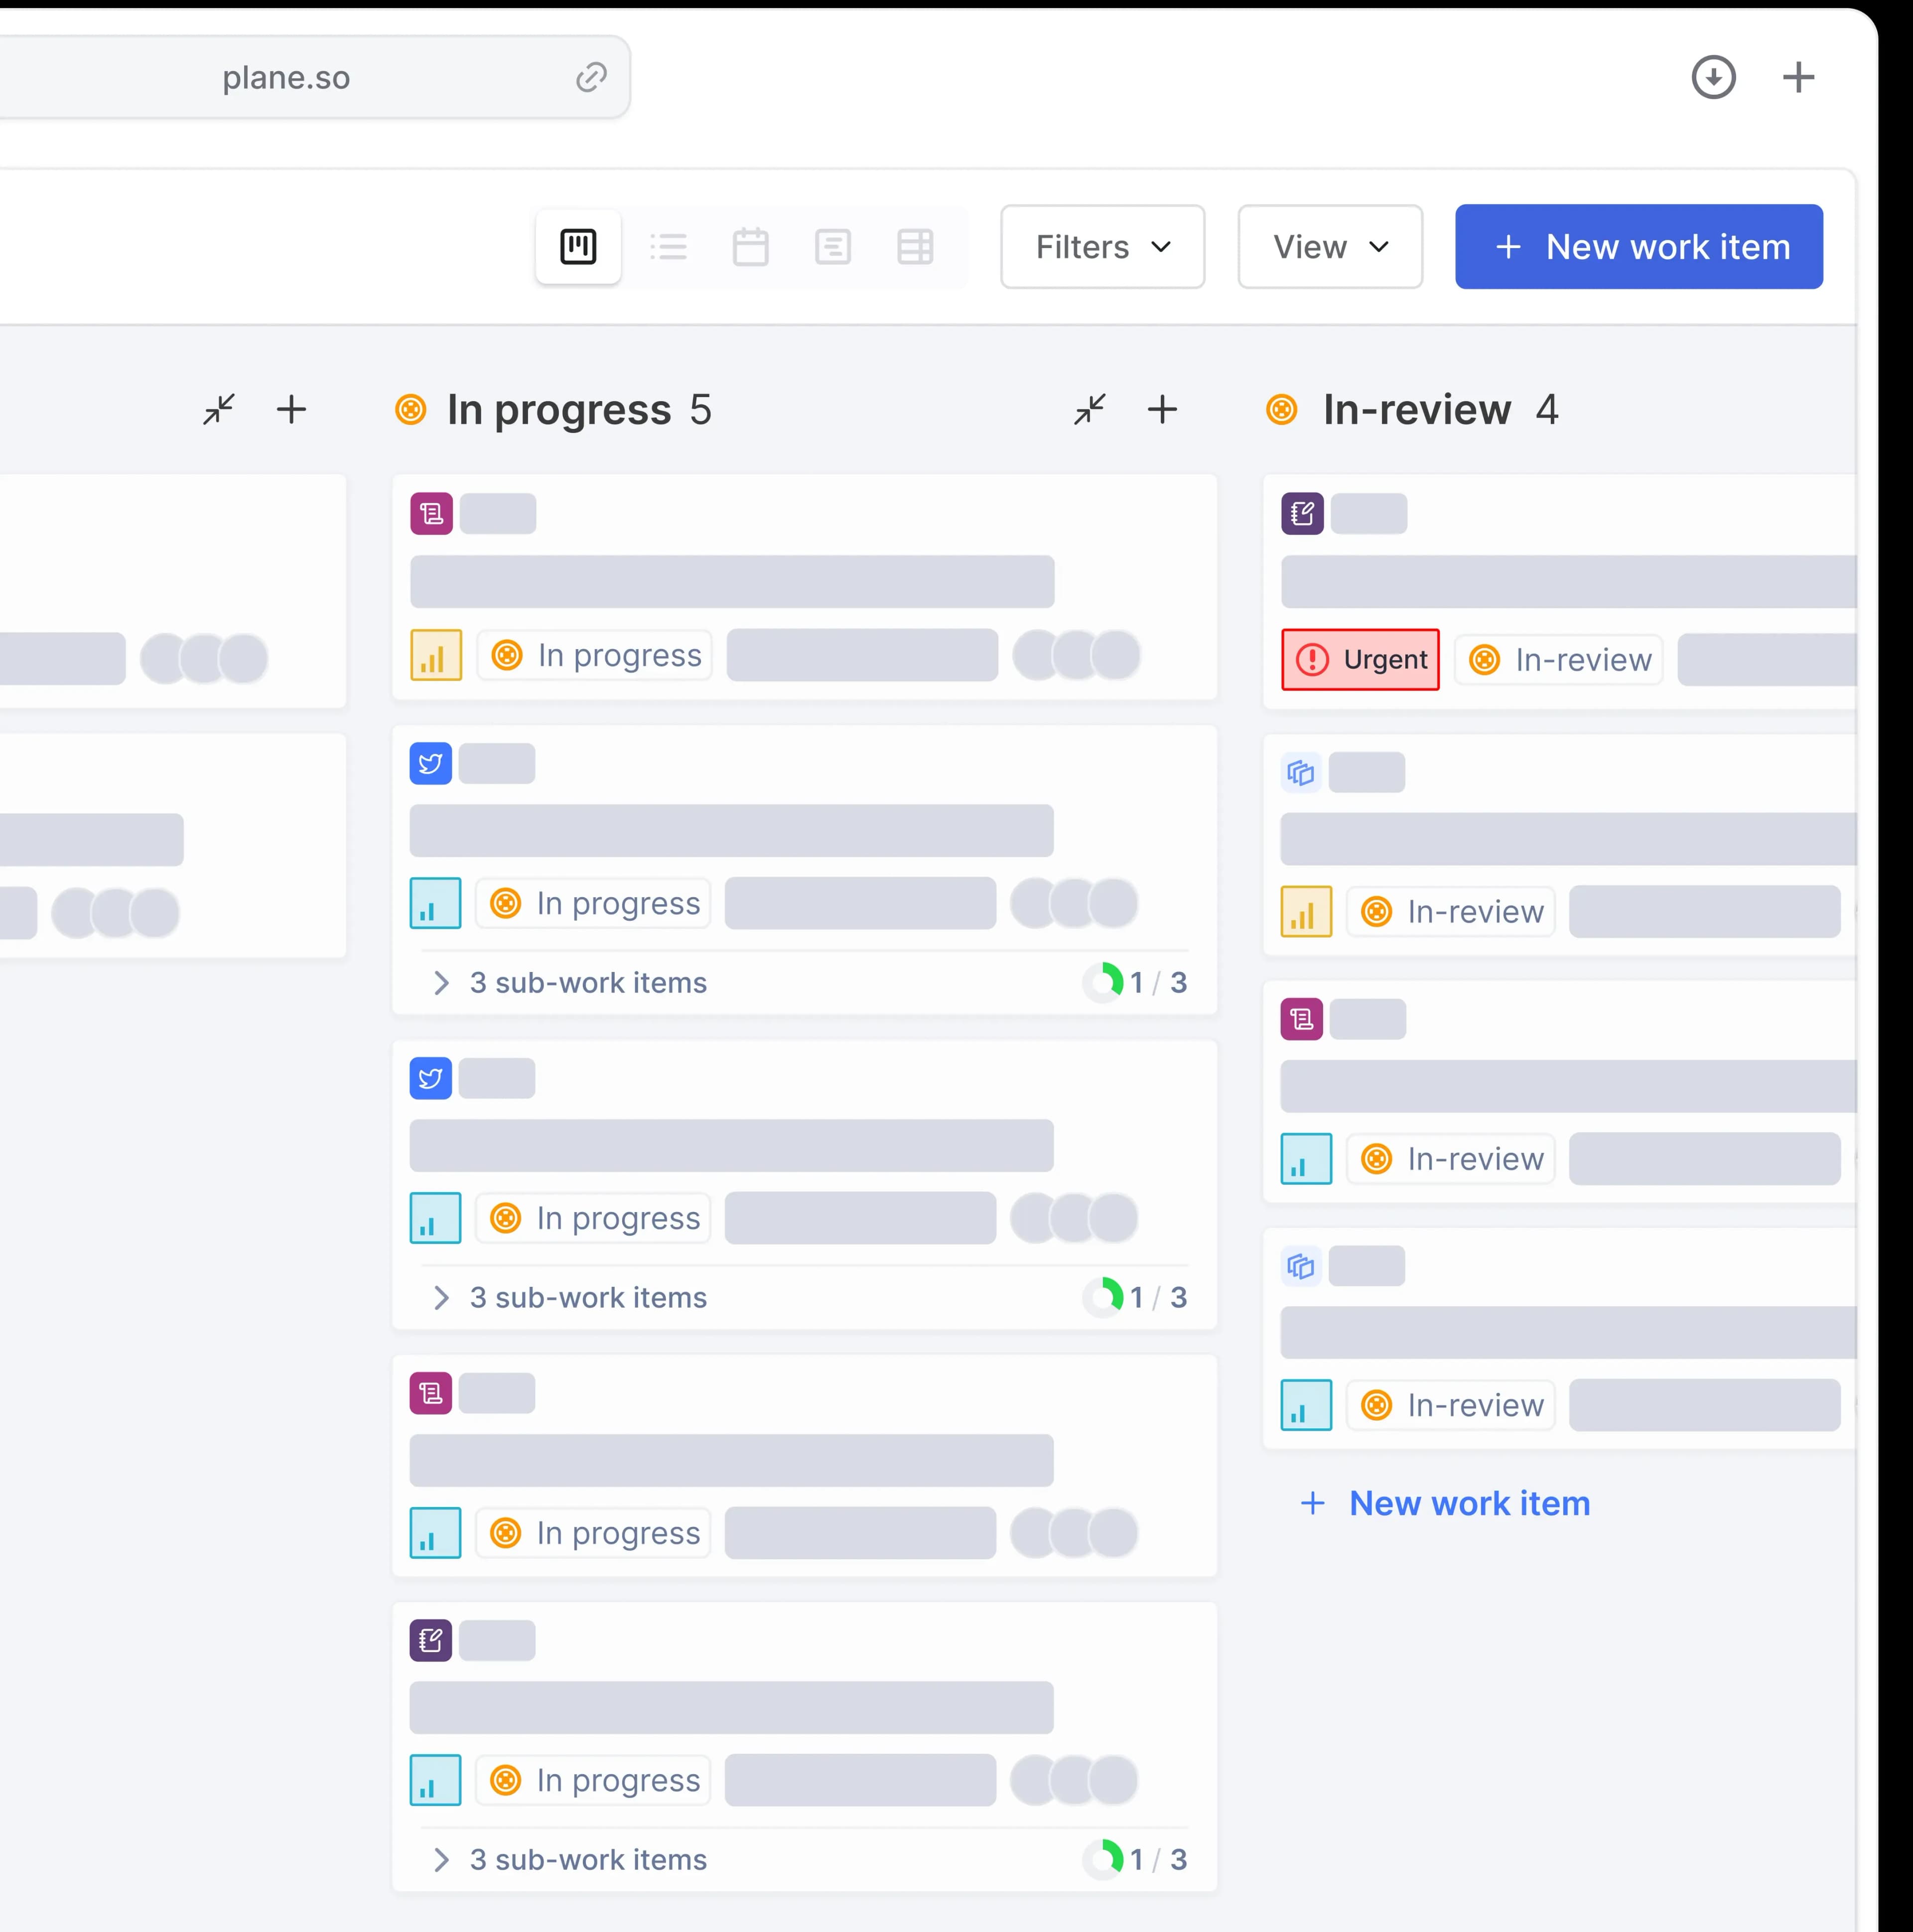Open the Filters dropdown
The height and width of the screenshot is (1932, 1913).
click(x=1101, y=247)
